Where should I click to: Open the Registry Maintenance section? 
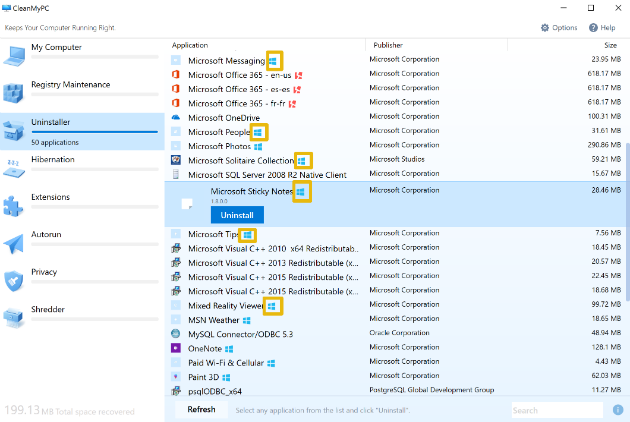click(x=82, y=94)
